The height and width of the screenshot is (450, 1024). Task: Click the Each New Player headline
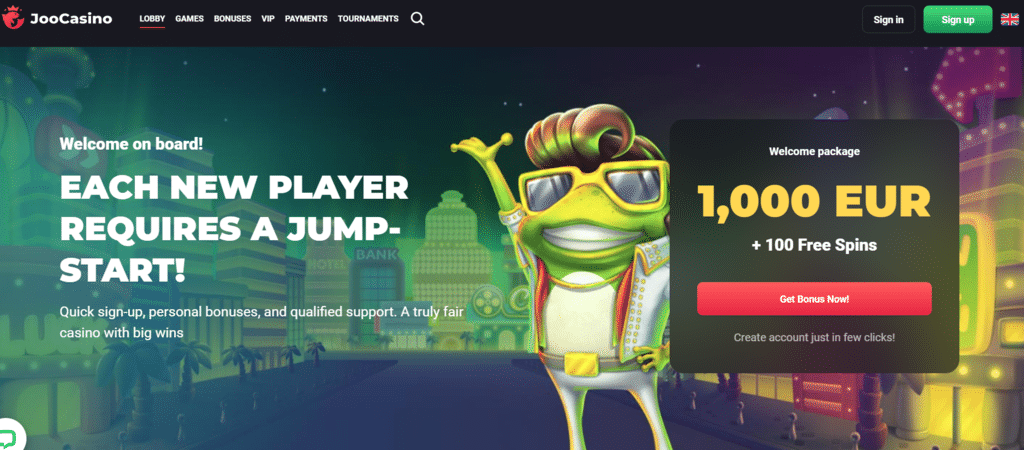234,230
